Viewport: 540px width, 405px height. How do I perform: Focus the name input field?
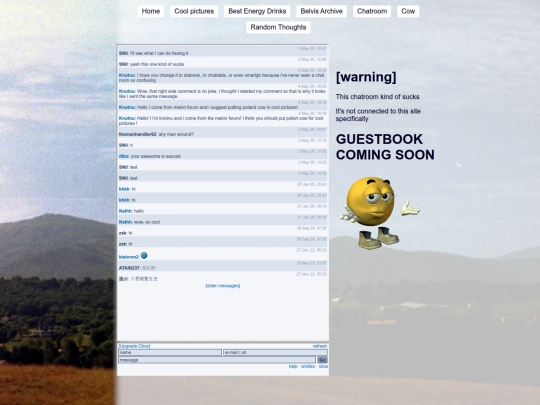pyautogui.click(x=170, y=352)
